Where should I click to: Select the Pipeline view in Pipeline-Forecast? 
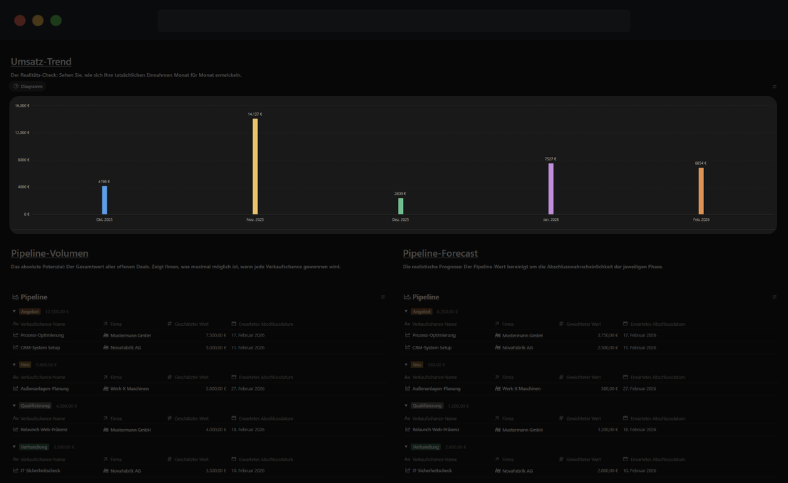click(x=422, y=297)
